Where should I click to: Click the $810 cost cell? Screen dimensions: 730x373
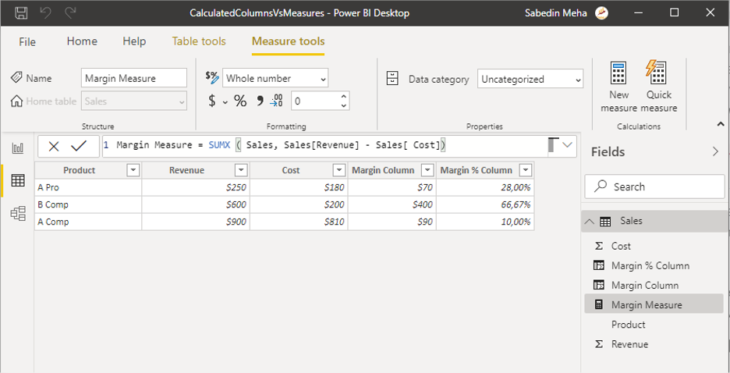pos(299,222)
